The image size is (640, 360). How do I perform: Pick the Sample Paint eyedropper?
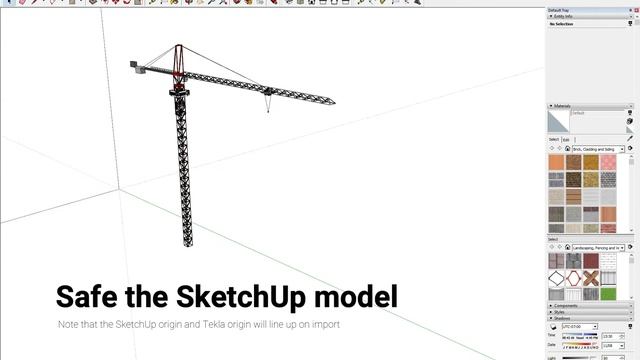[630, 139]
